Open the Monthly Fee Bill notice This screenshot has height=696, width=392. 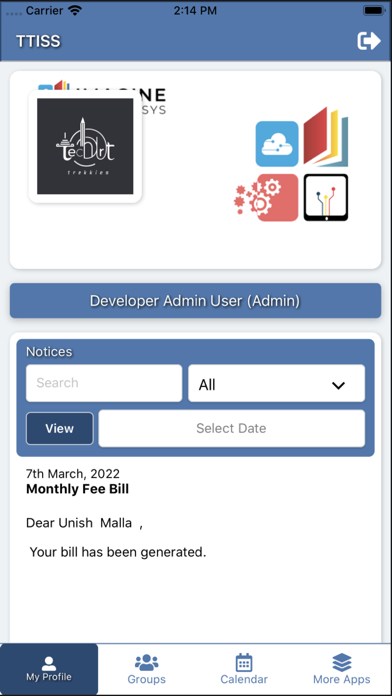[x=78, y=489]
